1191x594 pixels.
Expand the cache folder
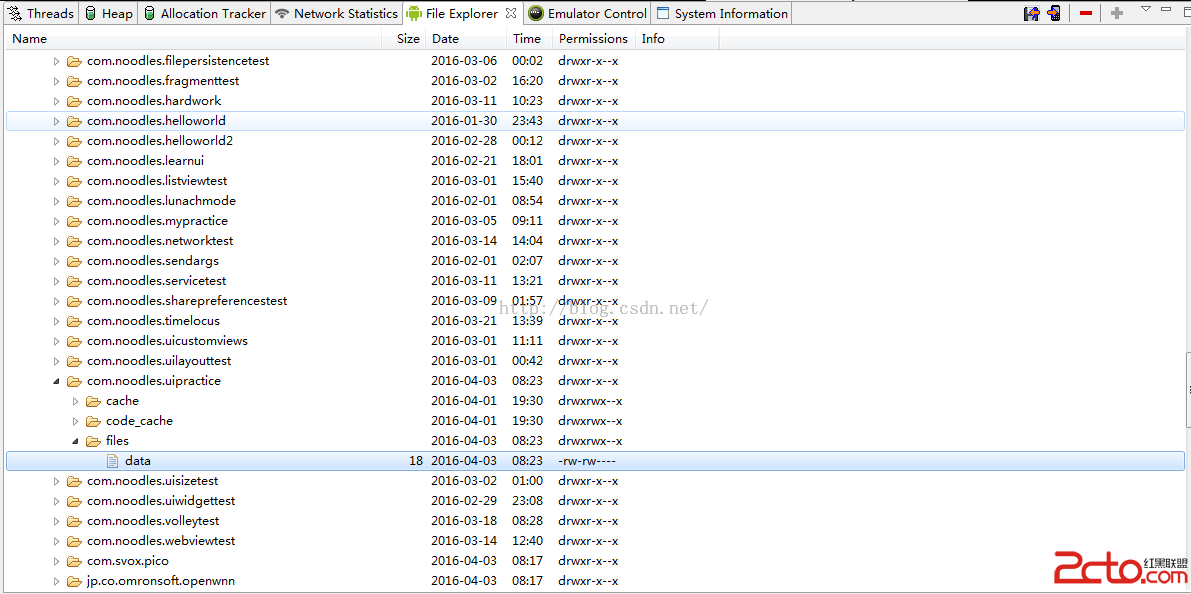pyautogui.click(x=75, y=401)
